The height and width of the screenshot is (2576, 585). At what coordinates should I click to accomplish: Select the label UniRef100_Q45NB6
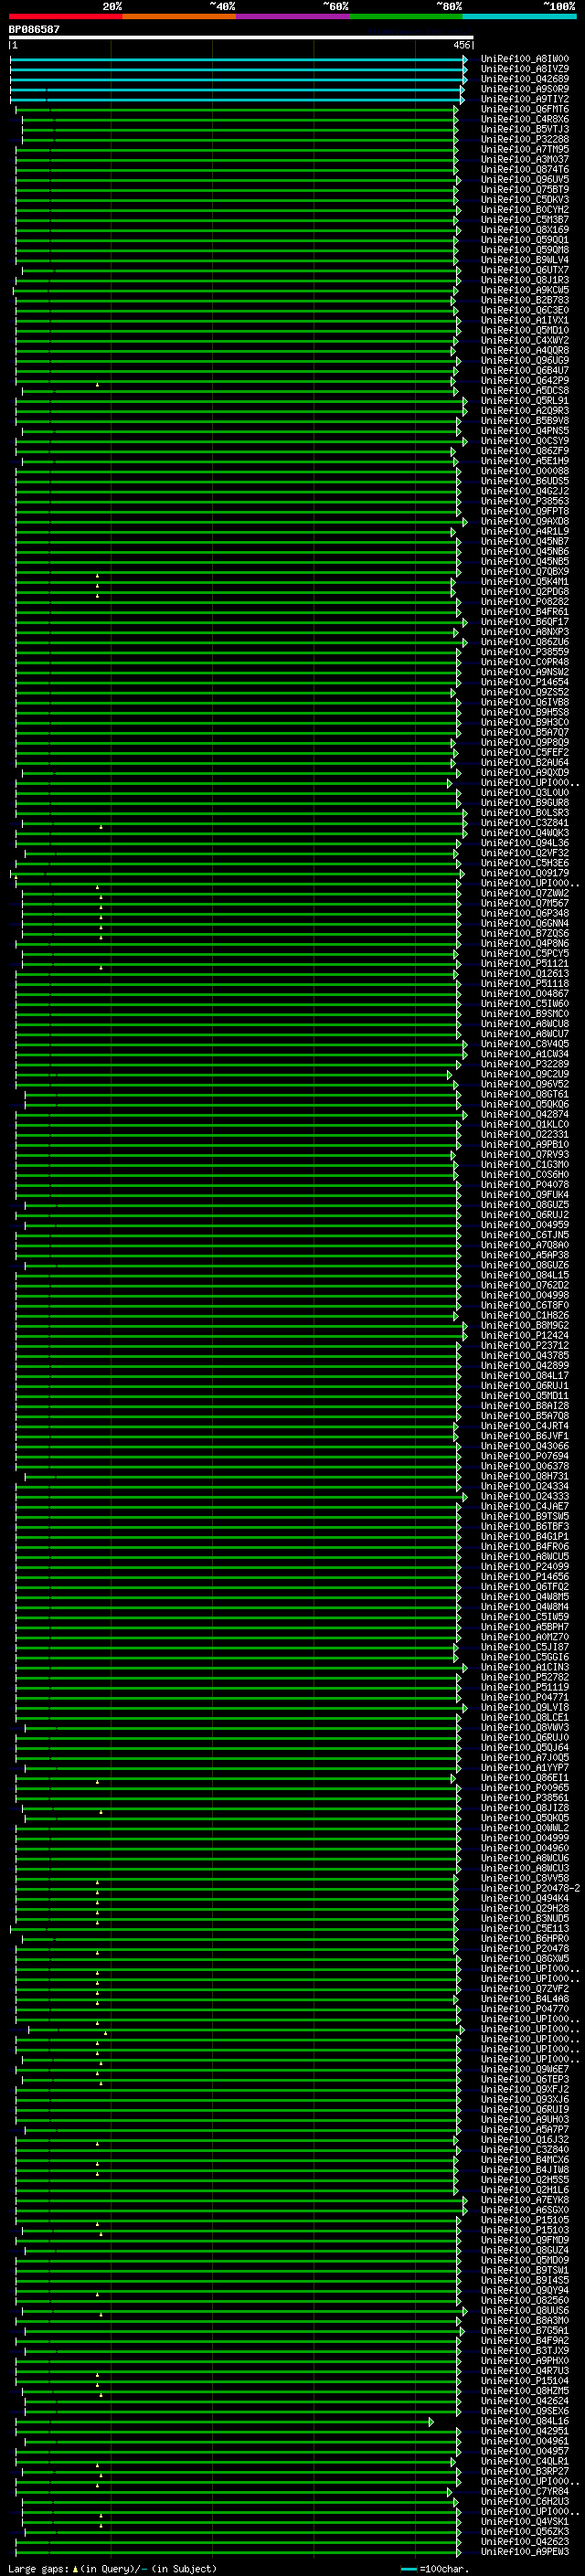tap(524, 551)
